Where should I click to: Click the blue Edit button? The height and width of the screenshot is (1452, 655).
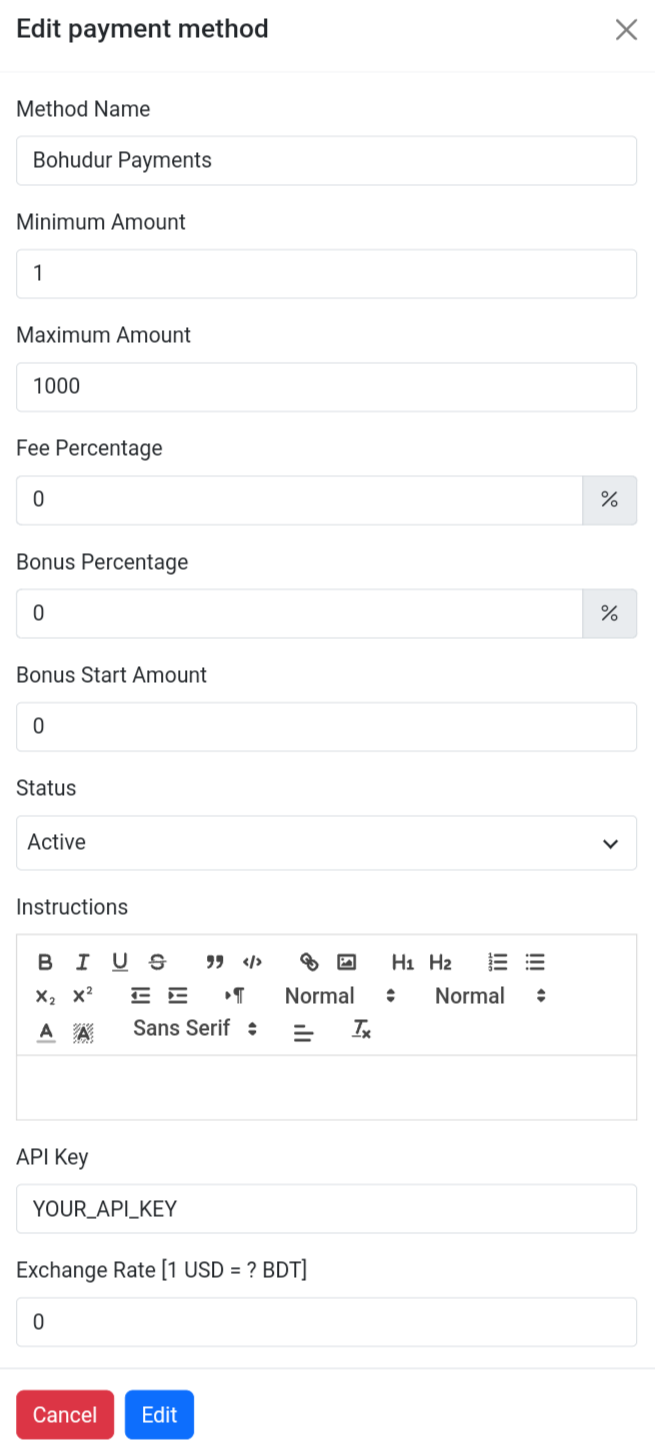pos(159,1415)
